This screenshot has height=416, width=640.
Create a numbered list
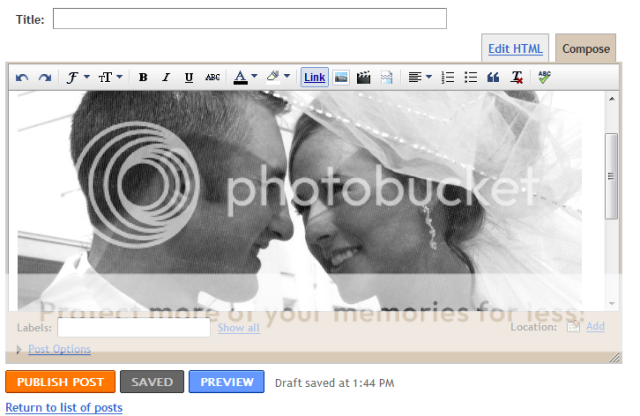(x=448, y=77)
